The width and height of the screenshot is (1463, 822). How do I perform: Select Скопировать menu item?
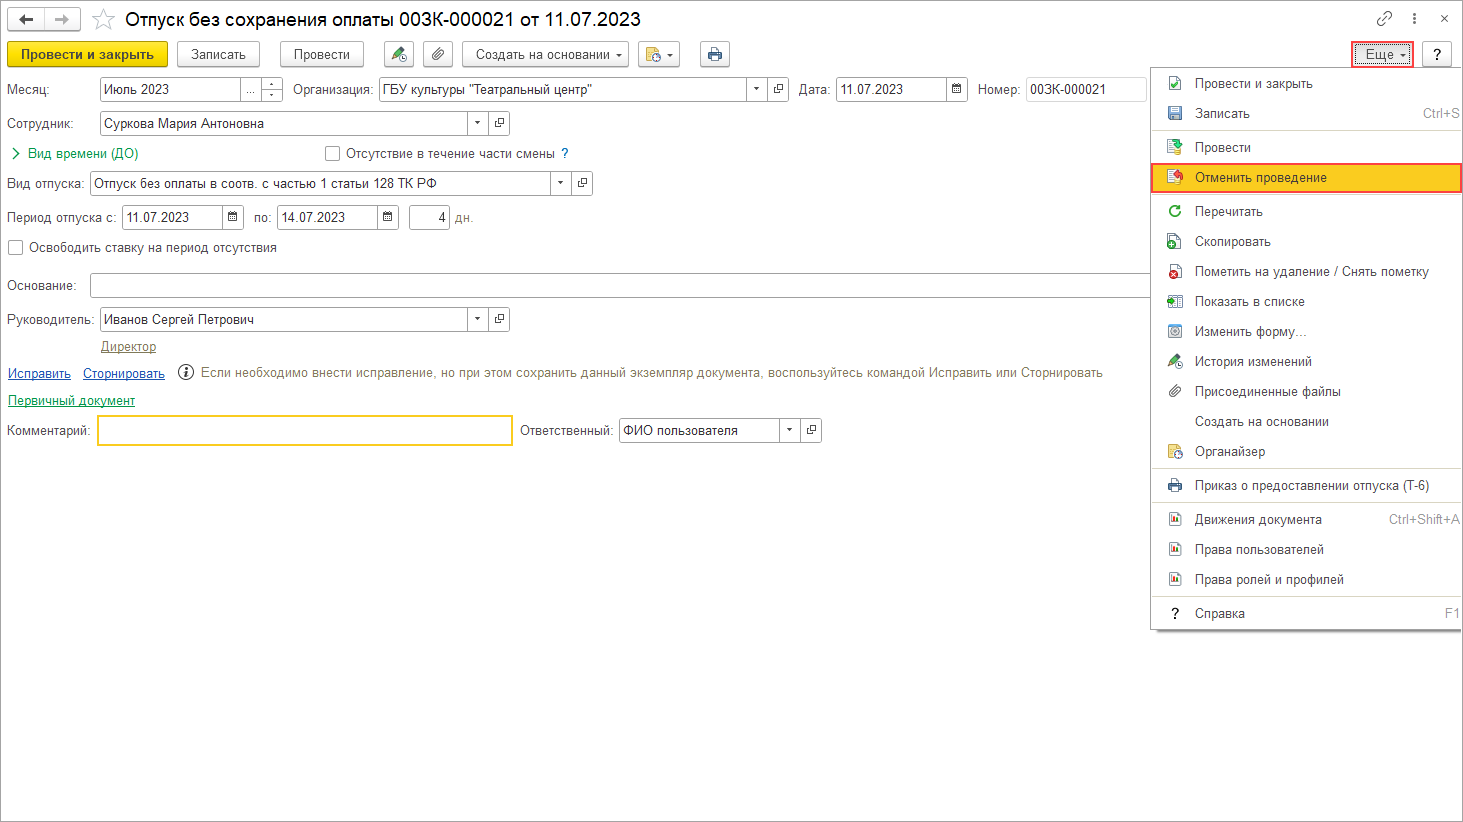pos(1306,241)
